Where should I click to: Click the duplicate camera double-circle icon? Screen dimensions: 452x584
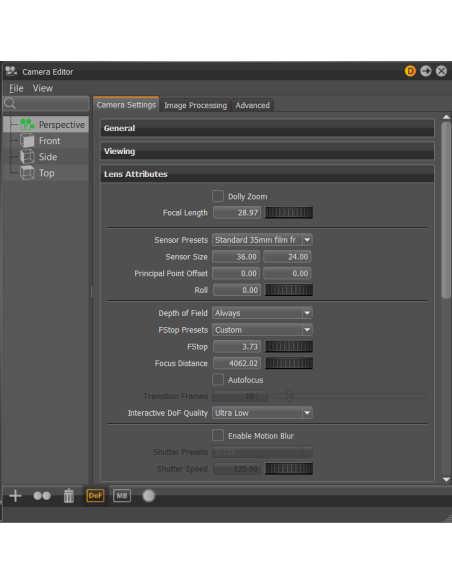pos(42,496)
